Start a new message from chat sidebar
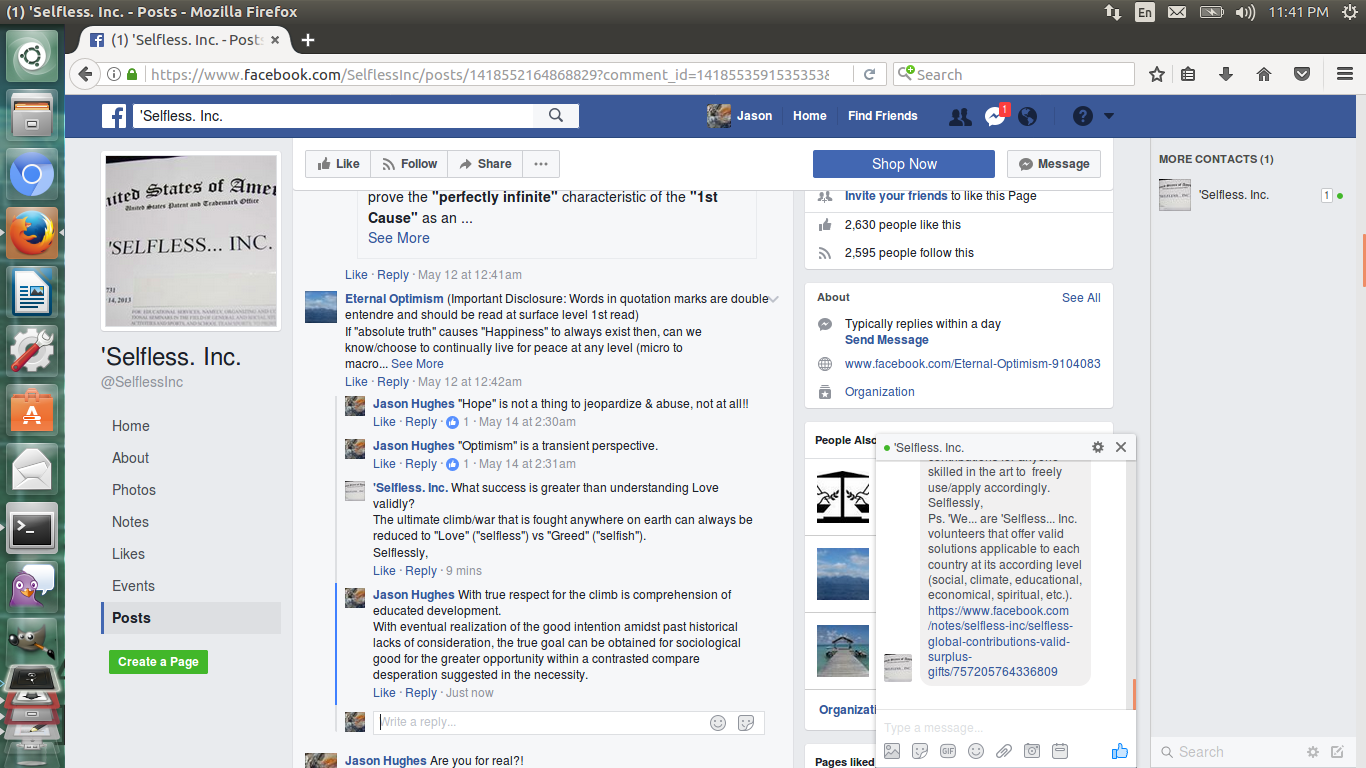The image size is (1366, 768). [1338, 752]
